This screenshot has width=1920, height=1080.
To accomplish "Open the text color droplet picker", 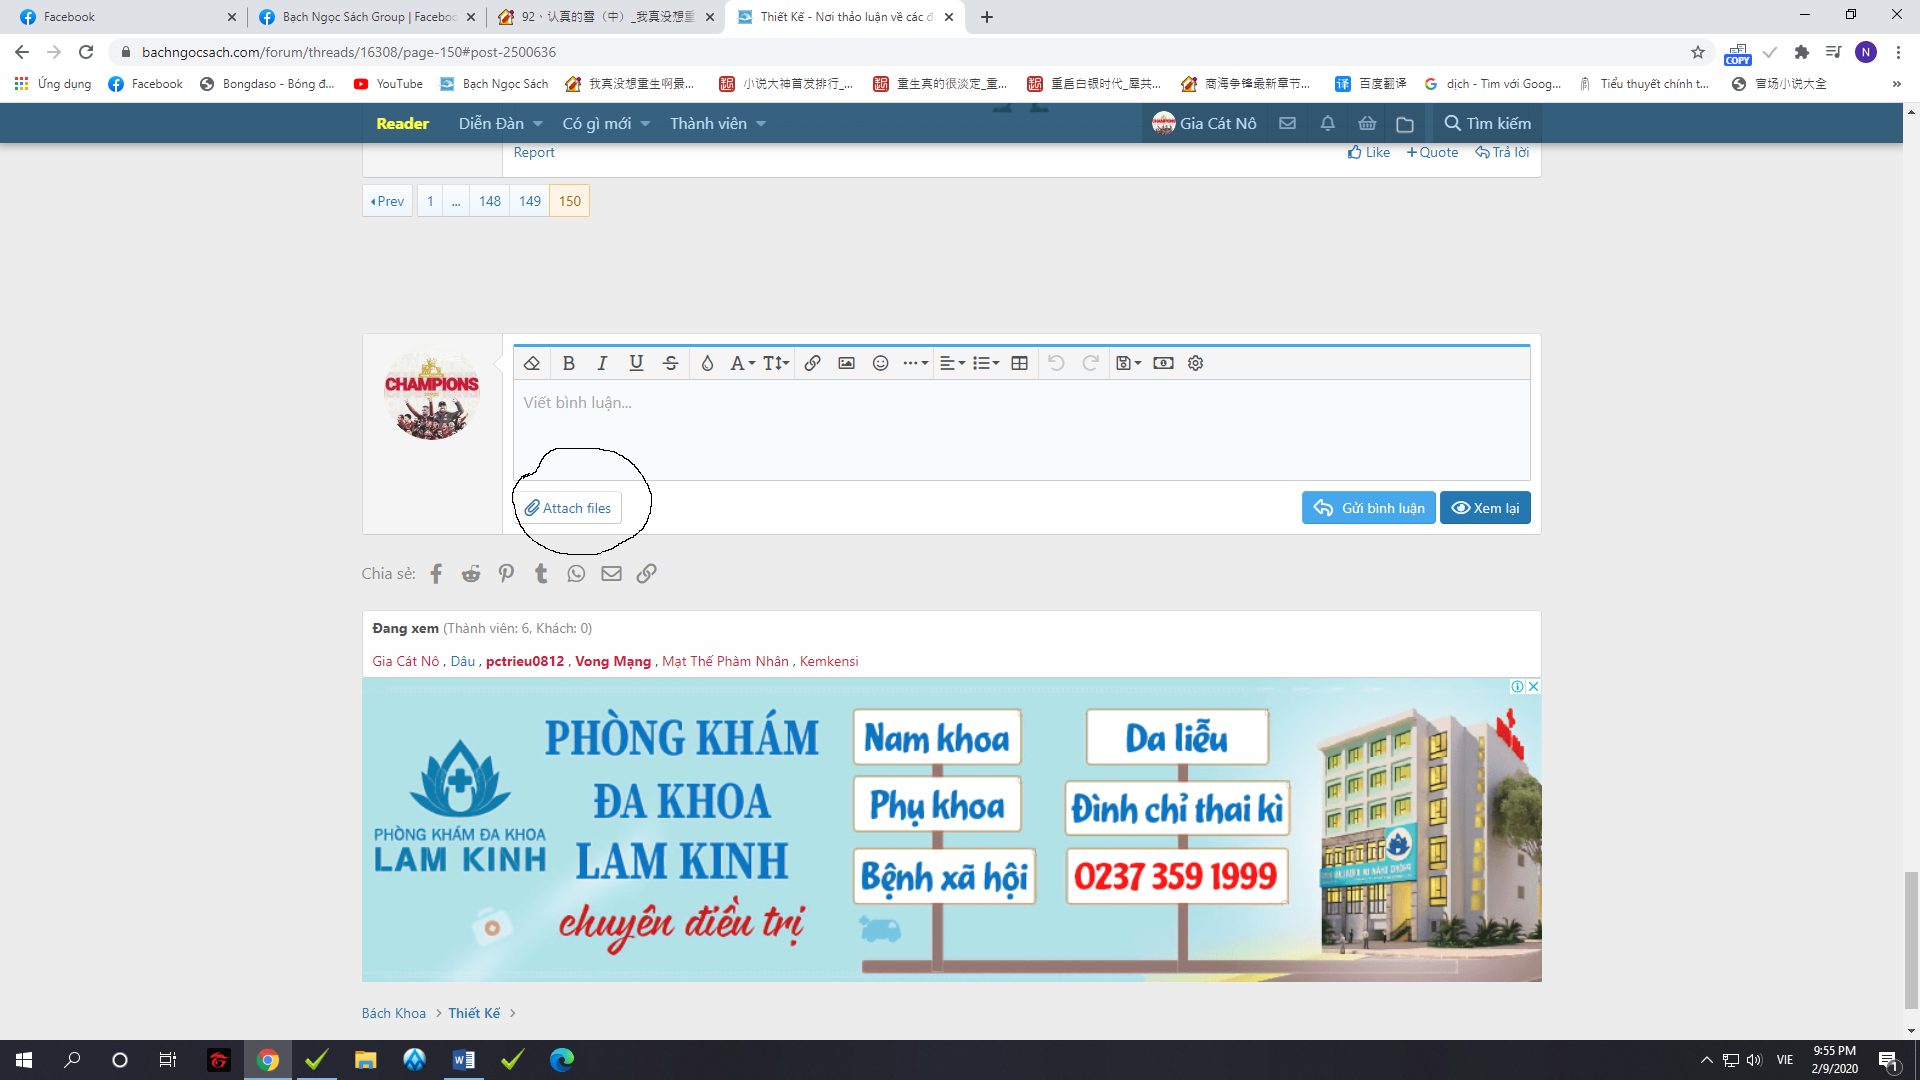I will click(707, 363).
